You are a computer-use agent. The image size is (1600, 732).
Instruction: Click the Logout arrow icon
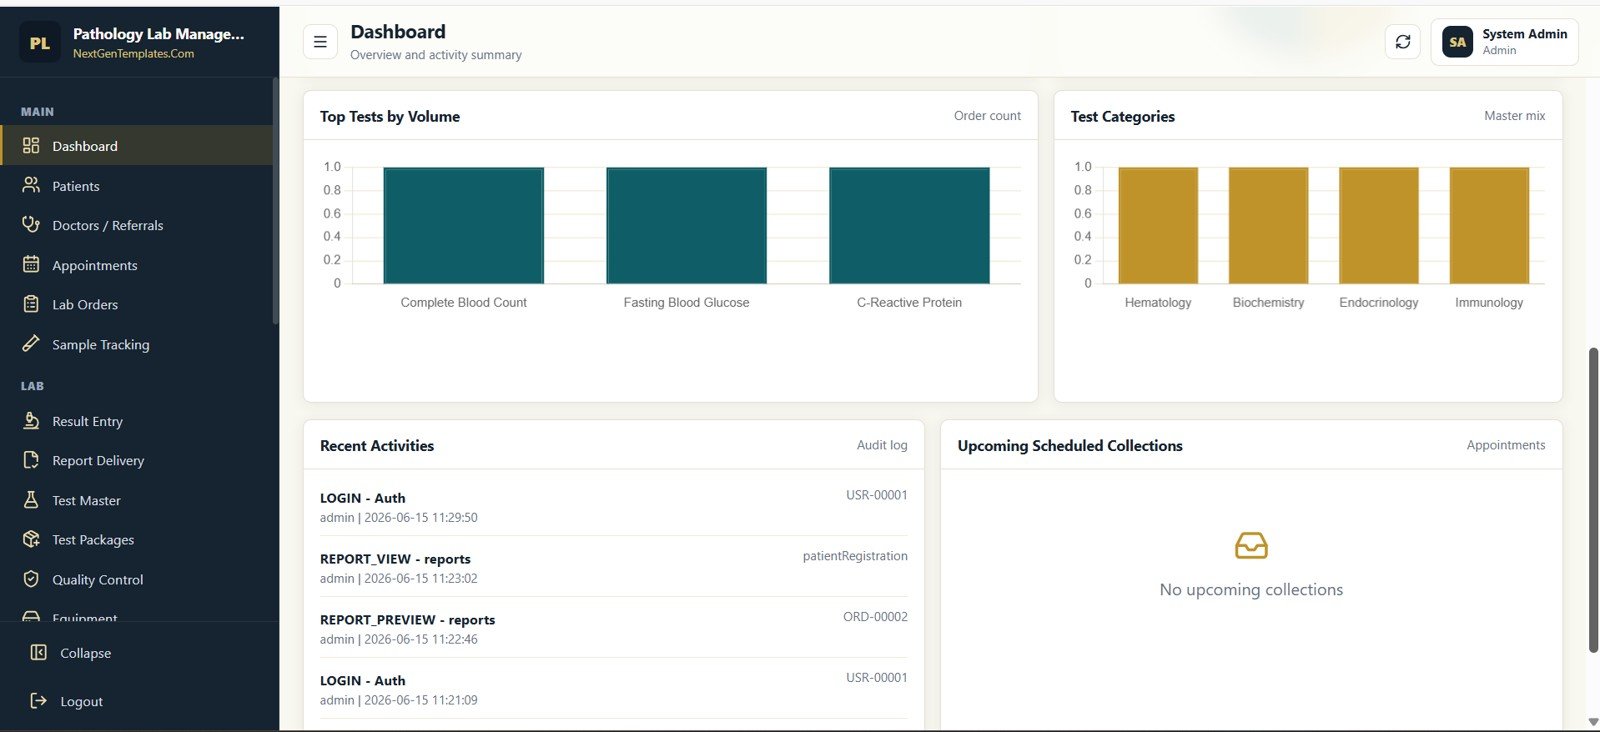tap(39, 701)
